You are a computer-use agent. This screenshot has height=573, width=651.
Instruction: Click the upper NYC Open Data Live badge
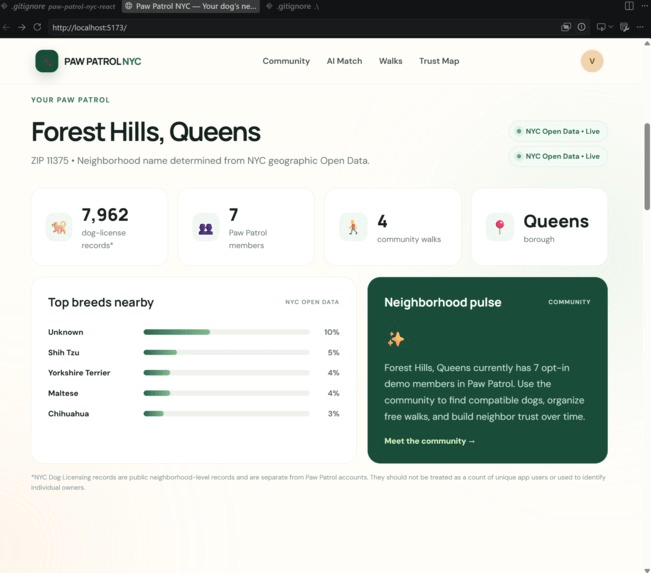tap(558, 131)
